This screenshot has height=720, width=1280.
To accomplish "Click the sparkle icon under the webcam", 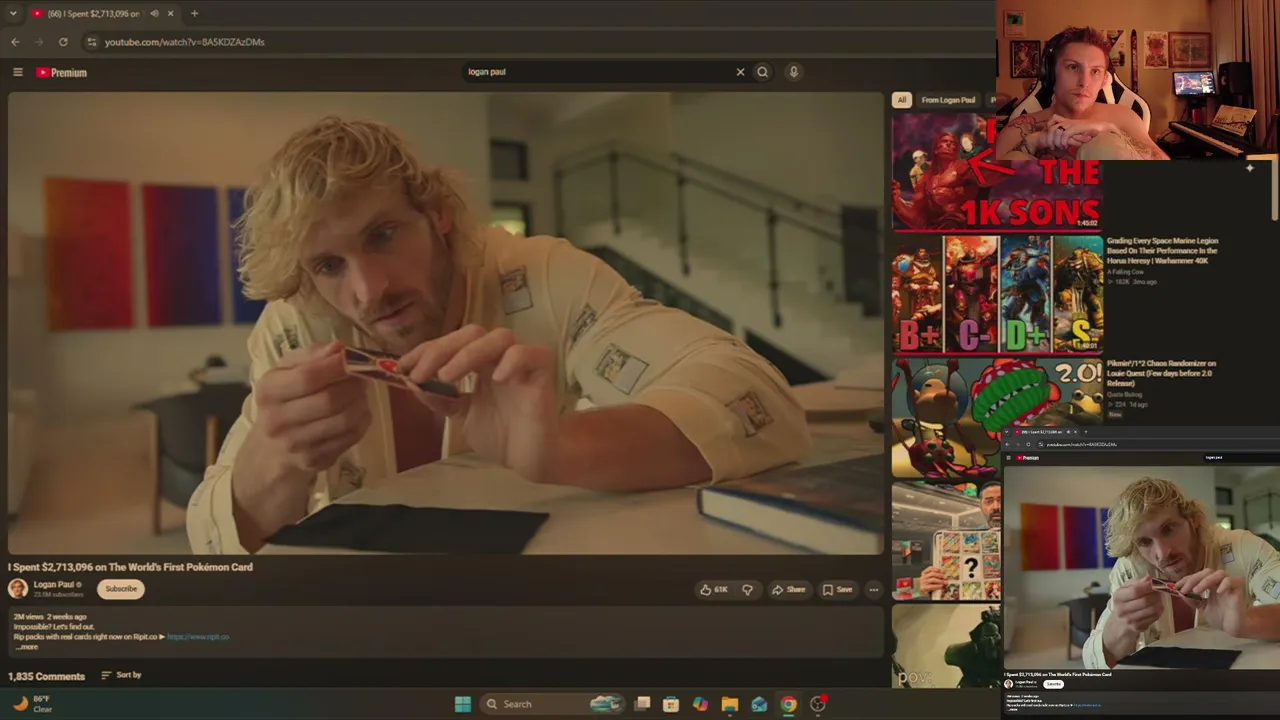I will tap(1249, 168).
